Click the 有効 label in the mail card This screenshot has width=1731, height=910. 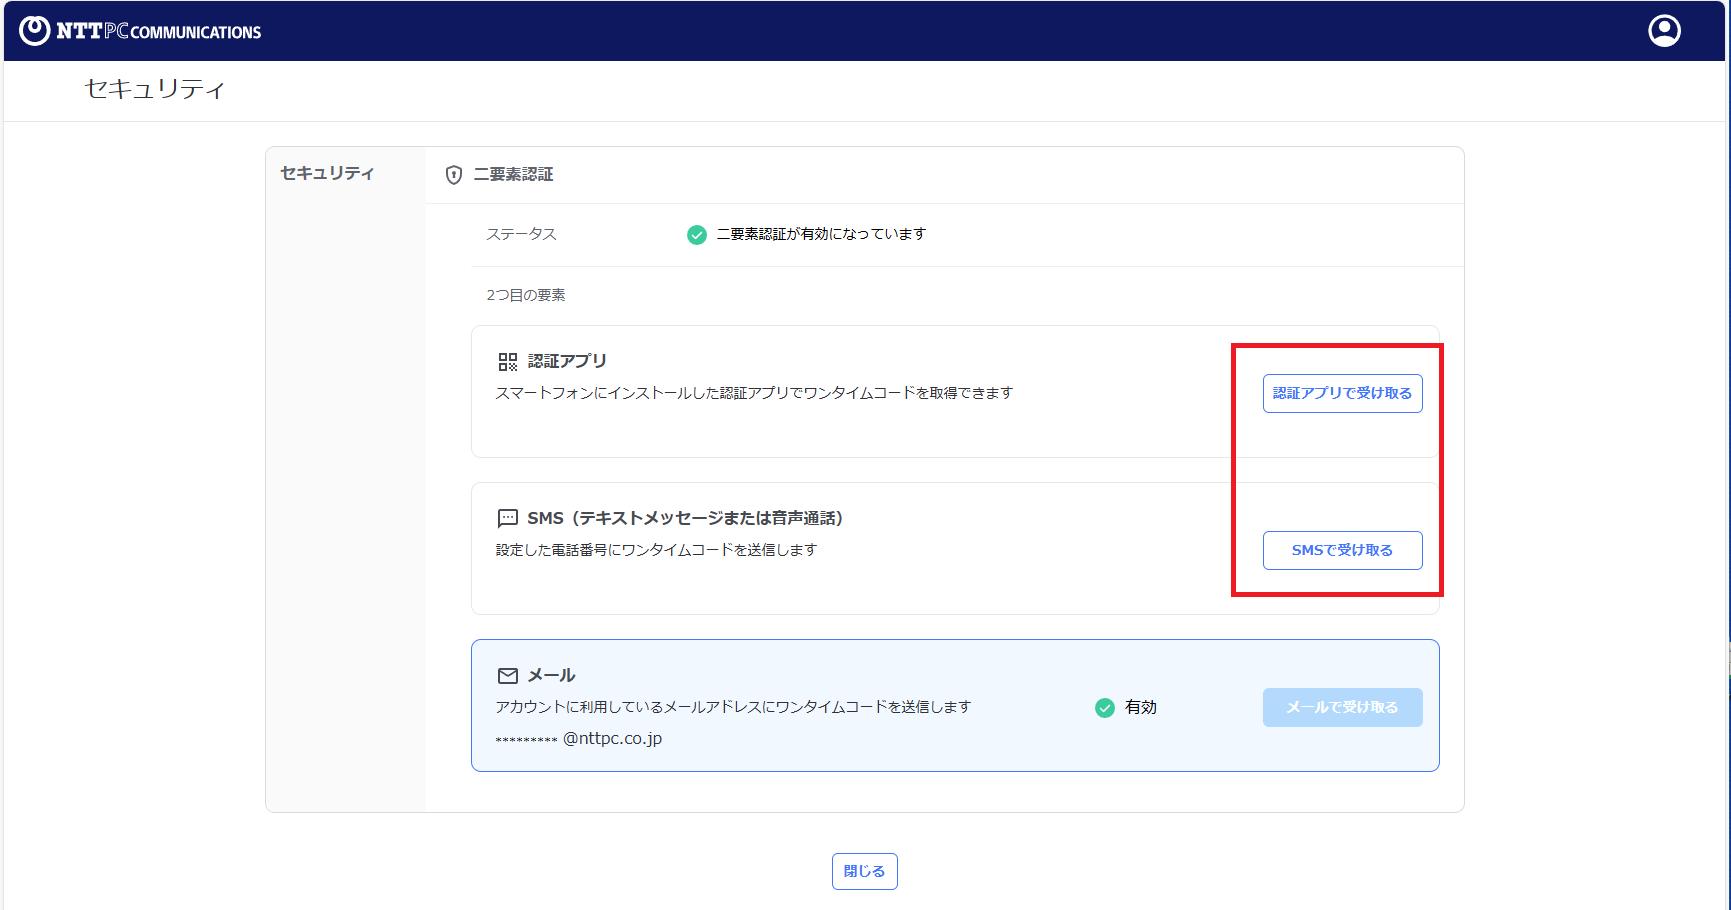(x=1141, y=707)
